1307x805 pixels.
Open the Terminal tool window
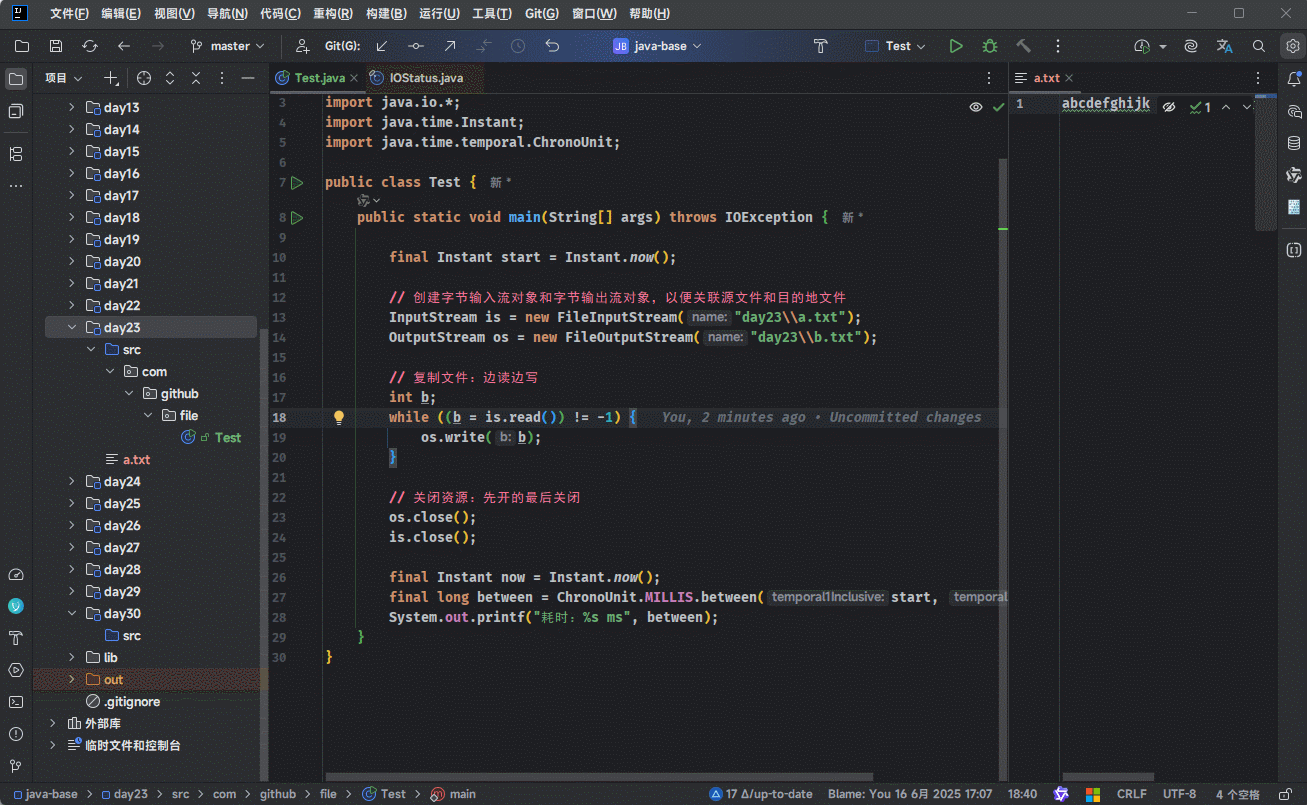16,702
